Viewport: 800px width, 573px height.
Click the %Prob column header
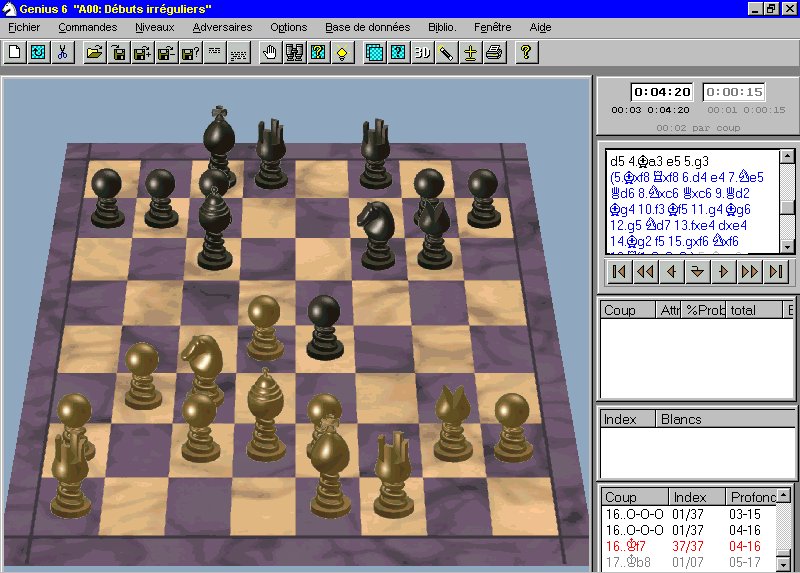tap(704, 310)
